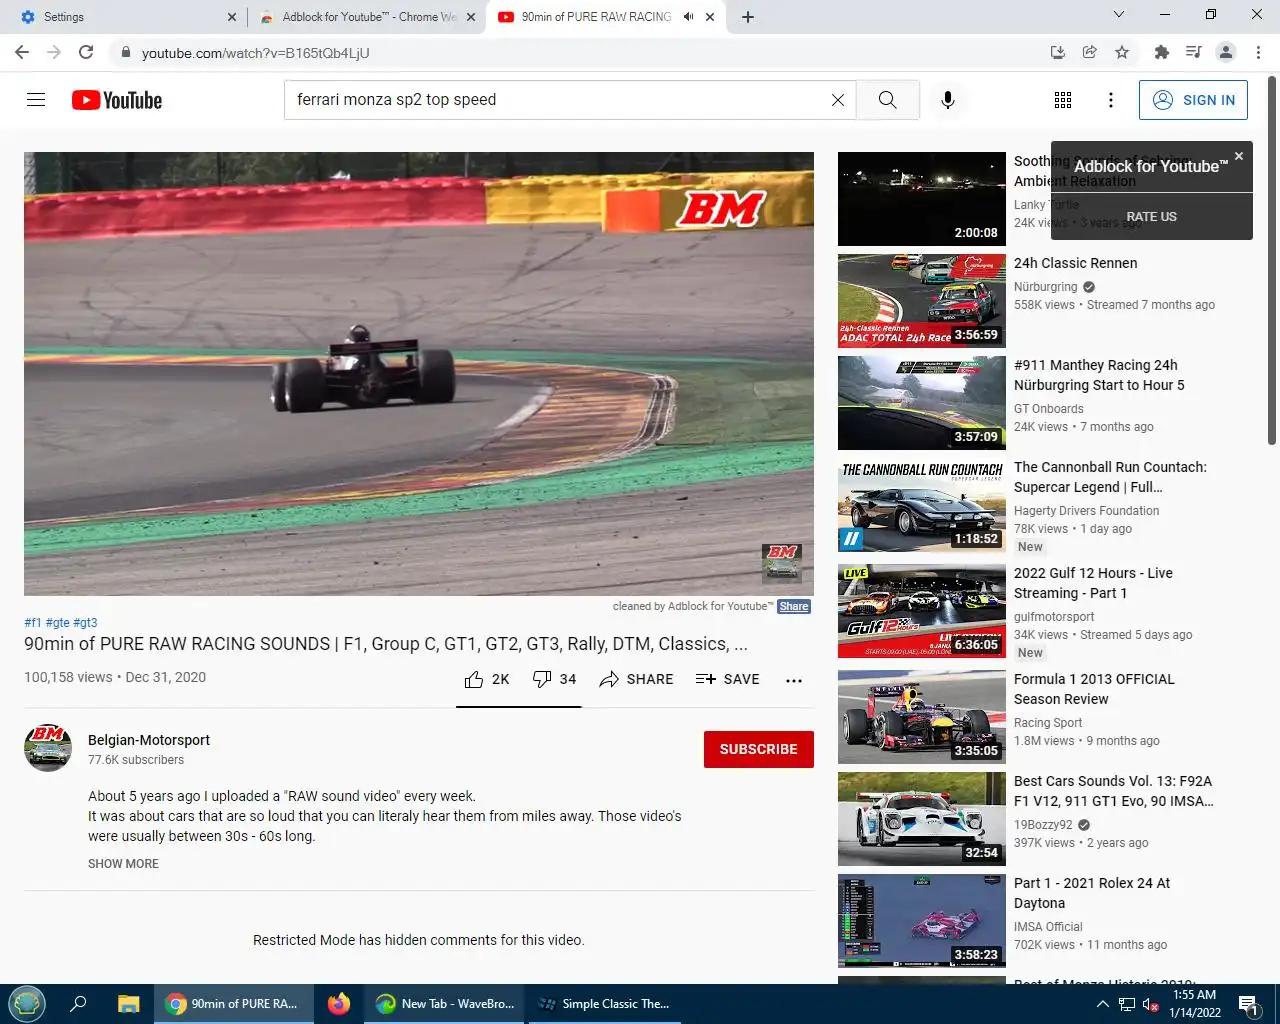This screenshot has width=1280, height=1024.
Task: Start voice search with microphone
Action: (948, 100)
